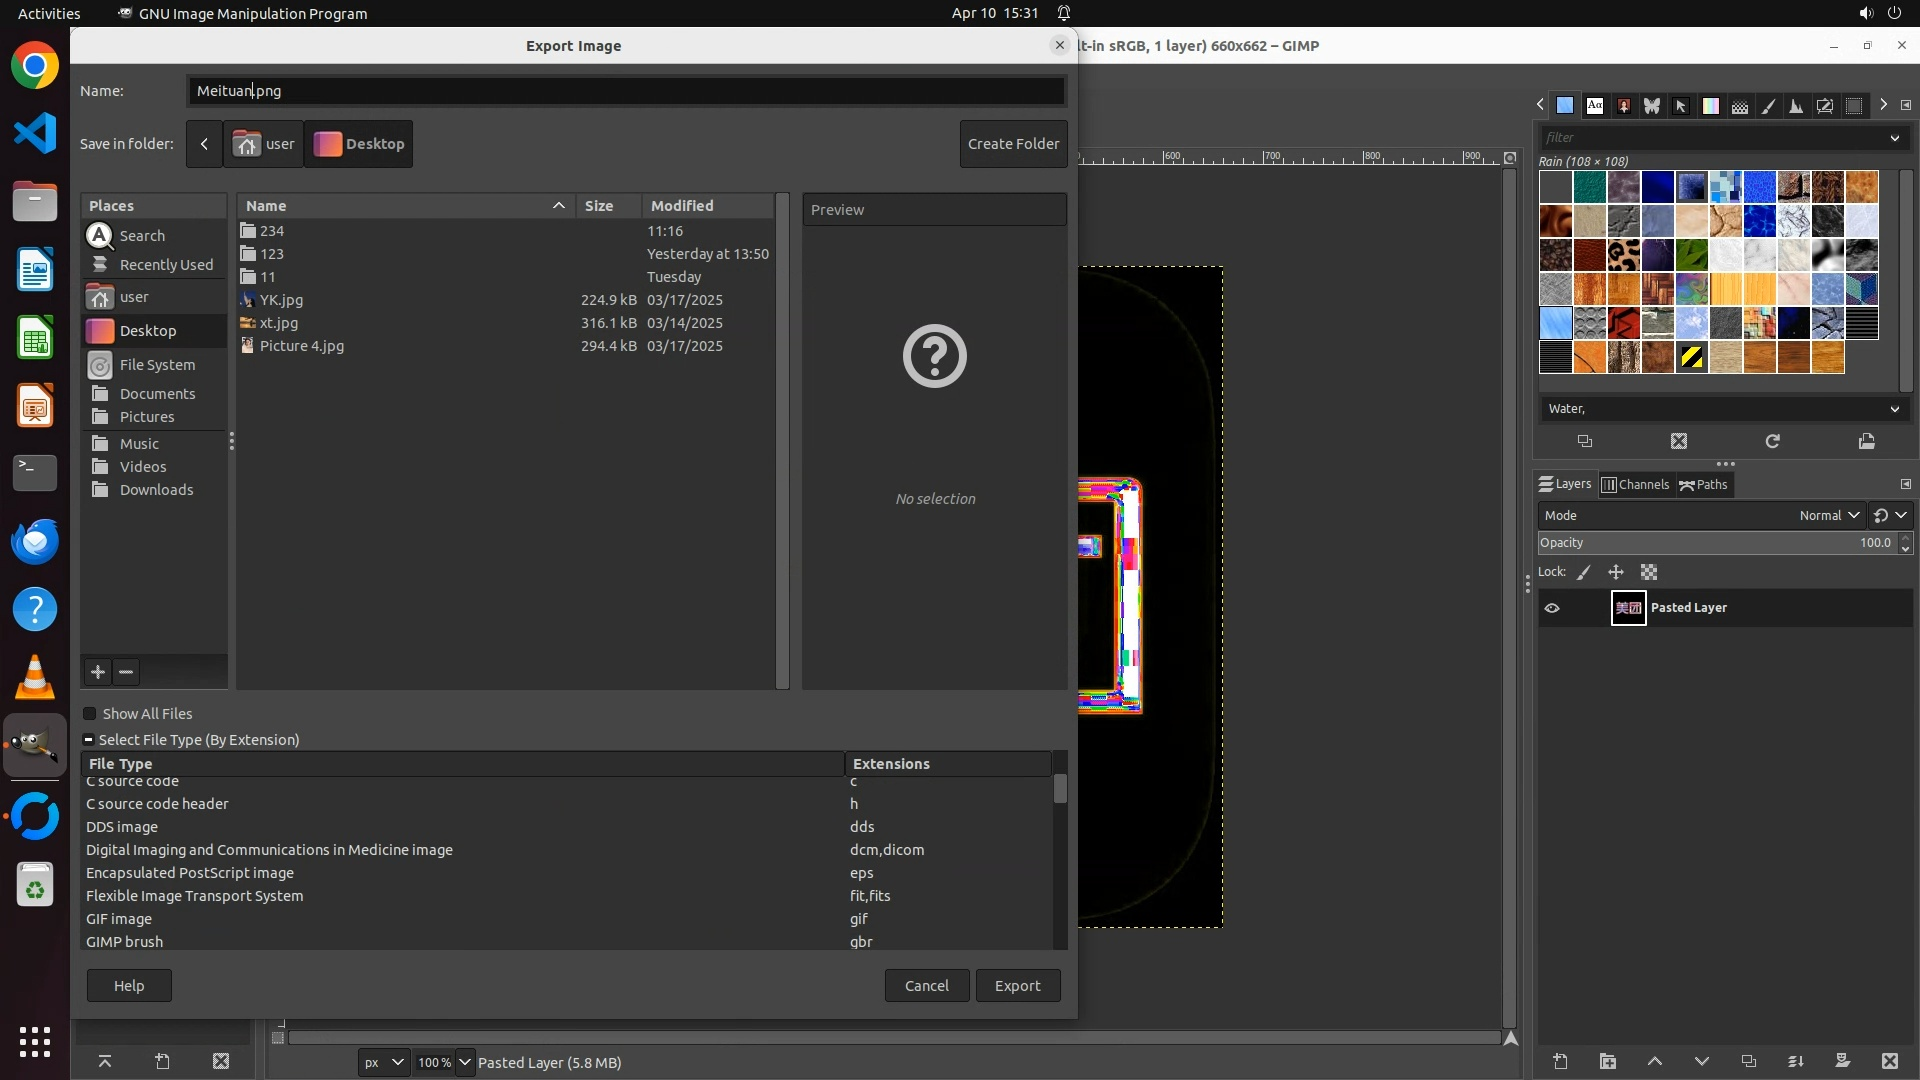The image size is (1920, 1080).
Task: Click the delete layer icon
Action: pyautogui.click(x=1889, y=1061)
